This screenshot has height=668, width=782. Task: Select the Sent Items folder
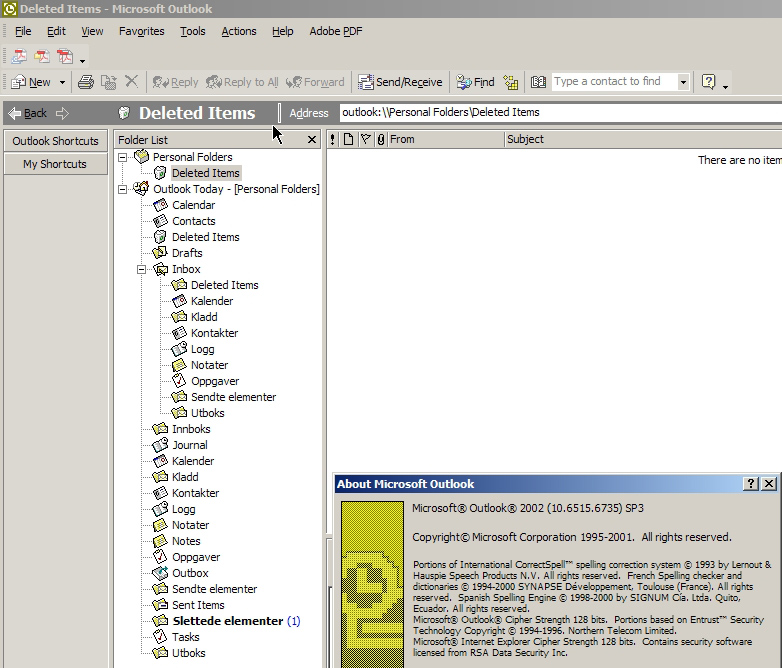tap(198, 605)
